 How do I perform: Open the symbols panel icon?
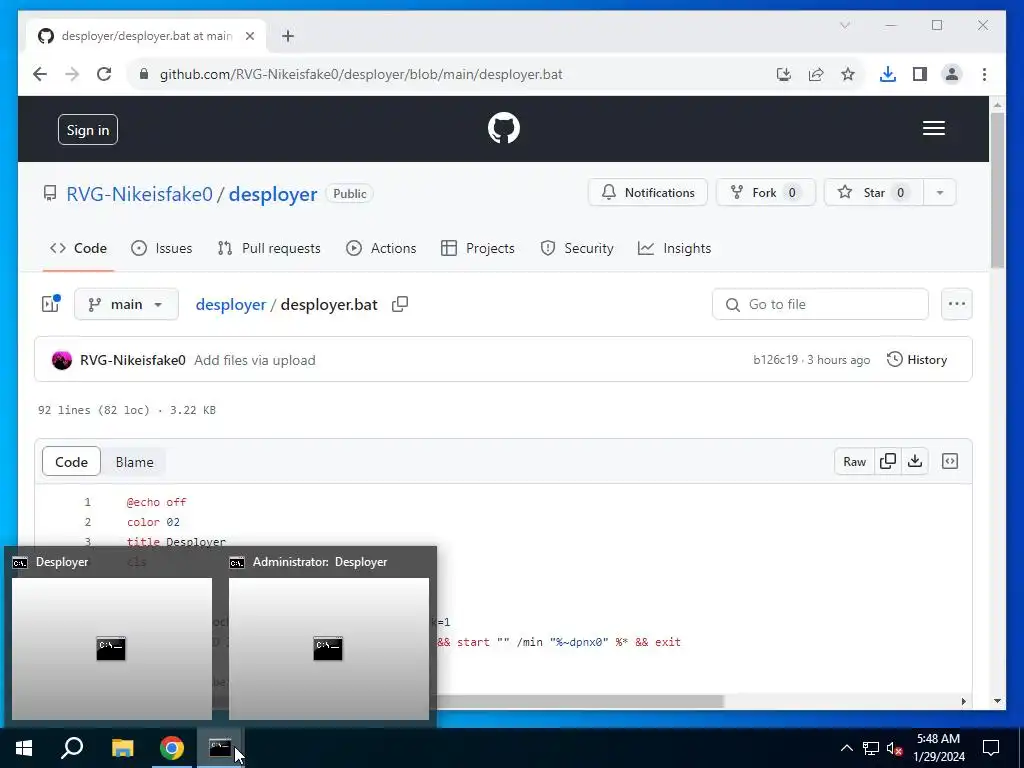(950, 462)
